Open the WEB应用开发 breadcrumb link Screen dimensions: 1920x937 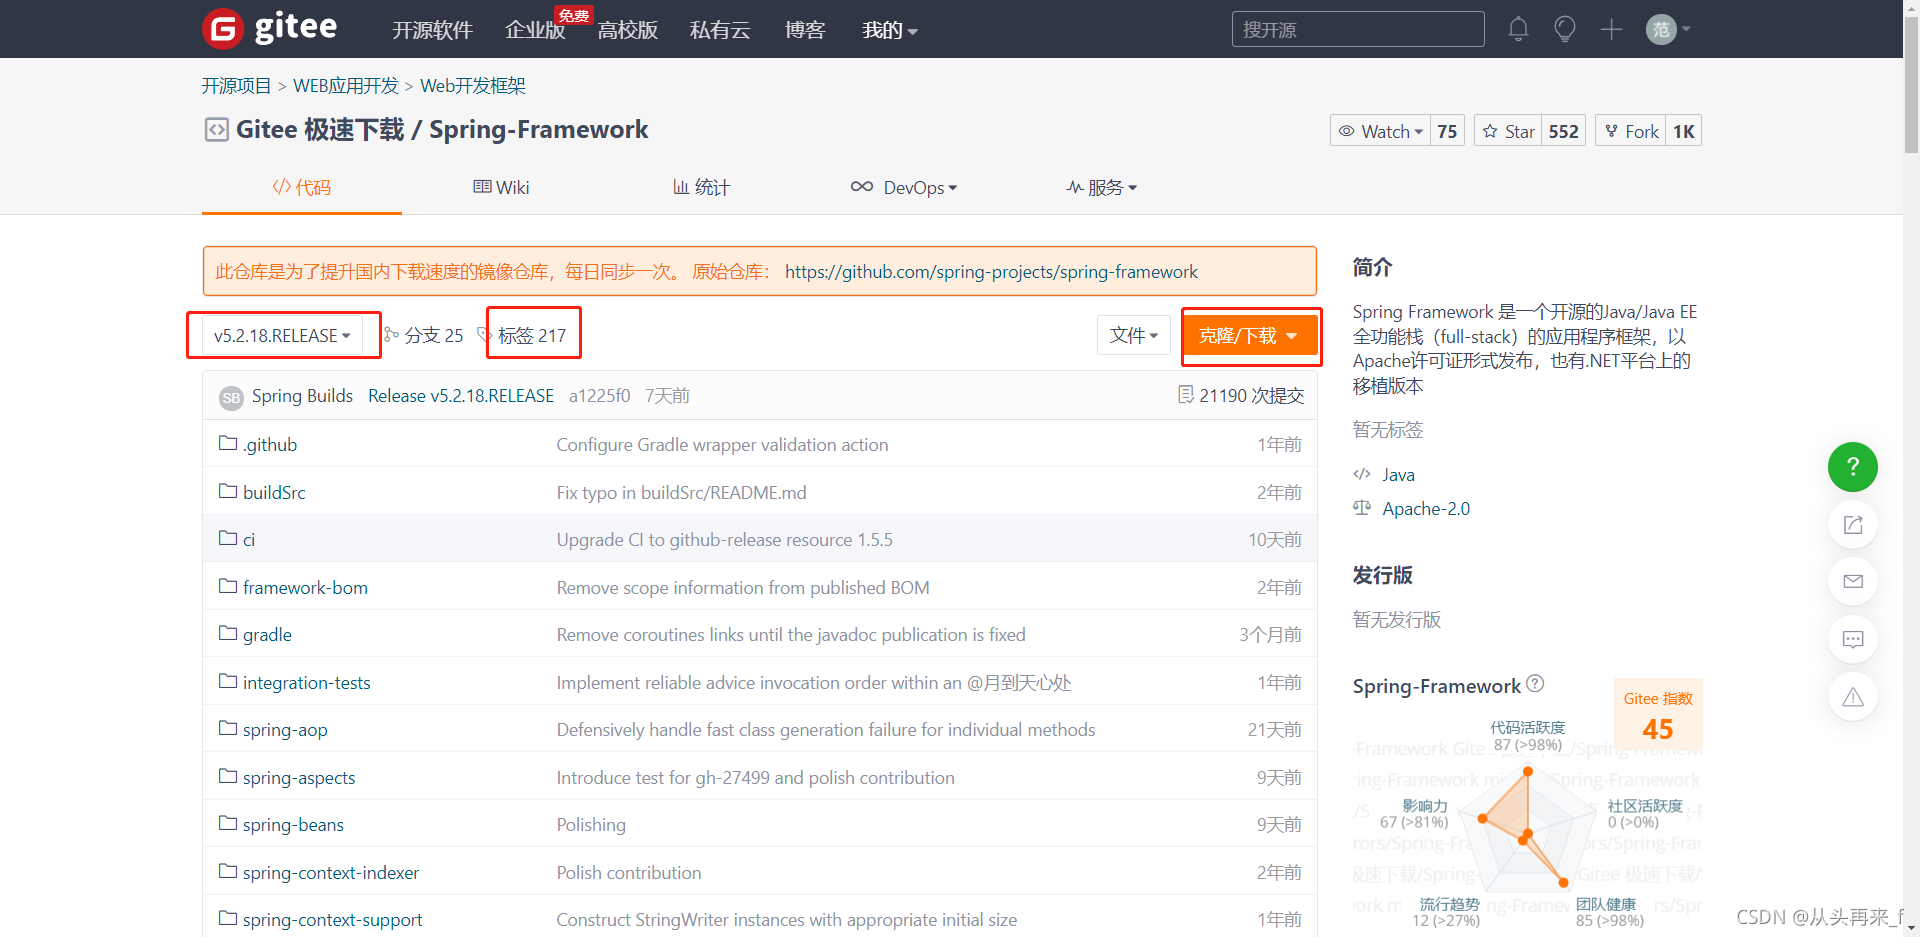[x=346, y=86]
